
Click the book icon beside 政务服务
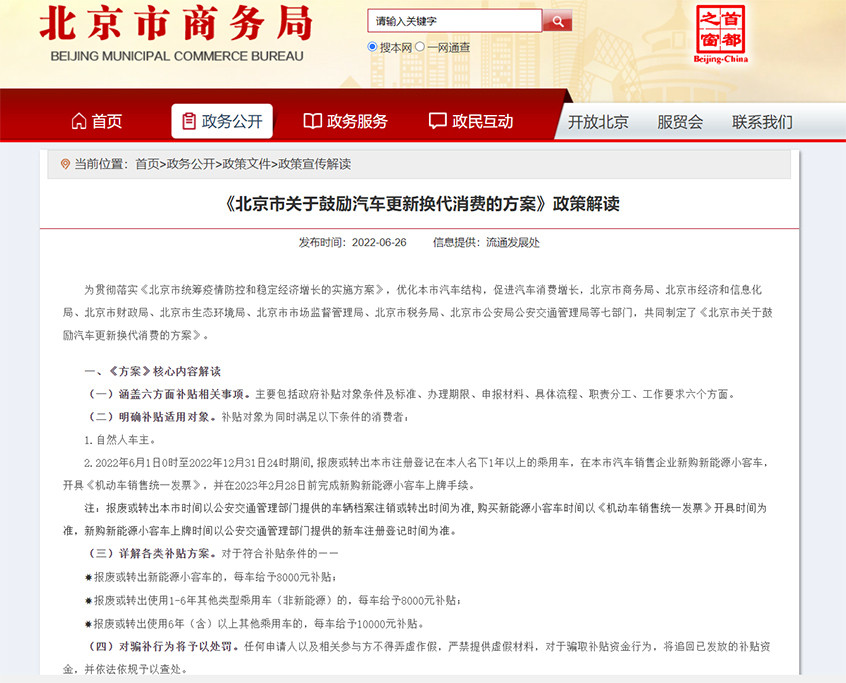(x=312, y=121)
